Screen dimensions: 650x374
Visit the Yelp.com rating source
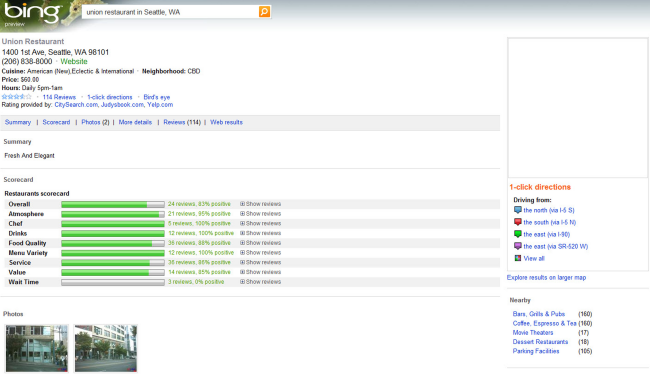[160, 105]
